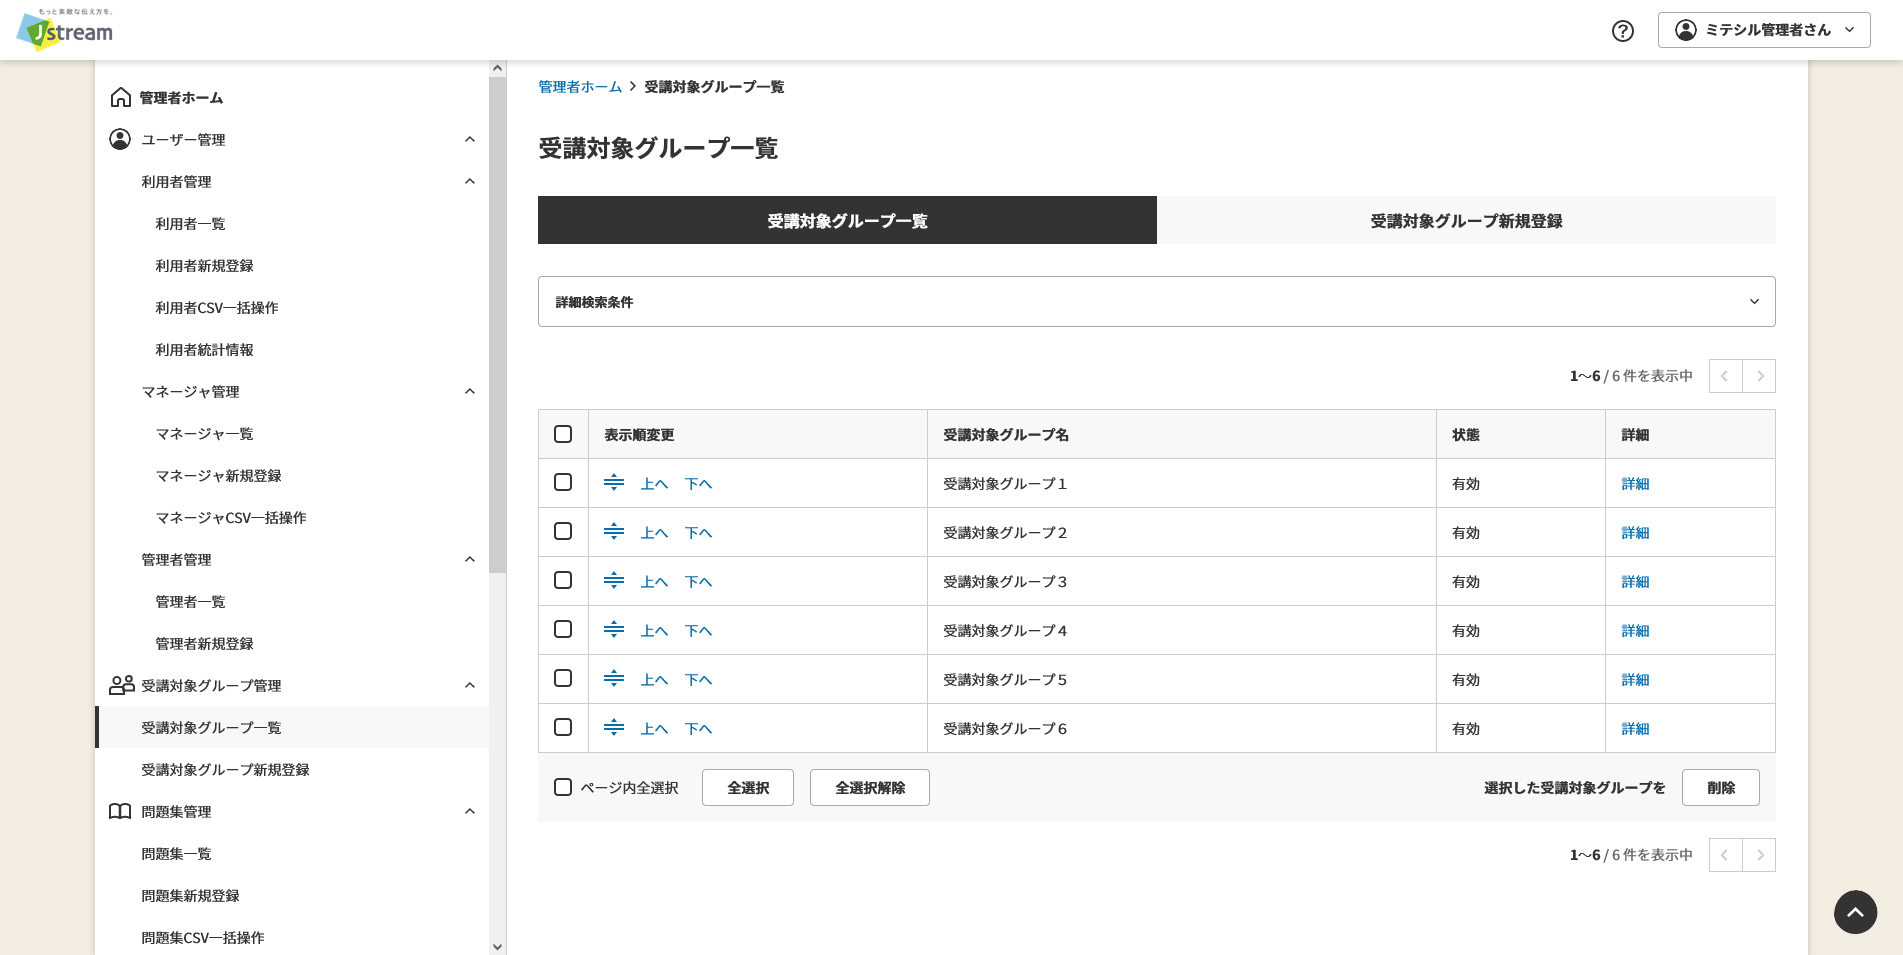Move 受講対象グループ3 up with 上へ
The image size is (1903, 955).
coord(654,582)
